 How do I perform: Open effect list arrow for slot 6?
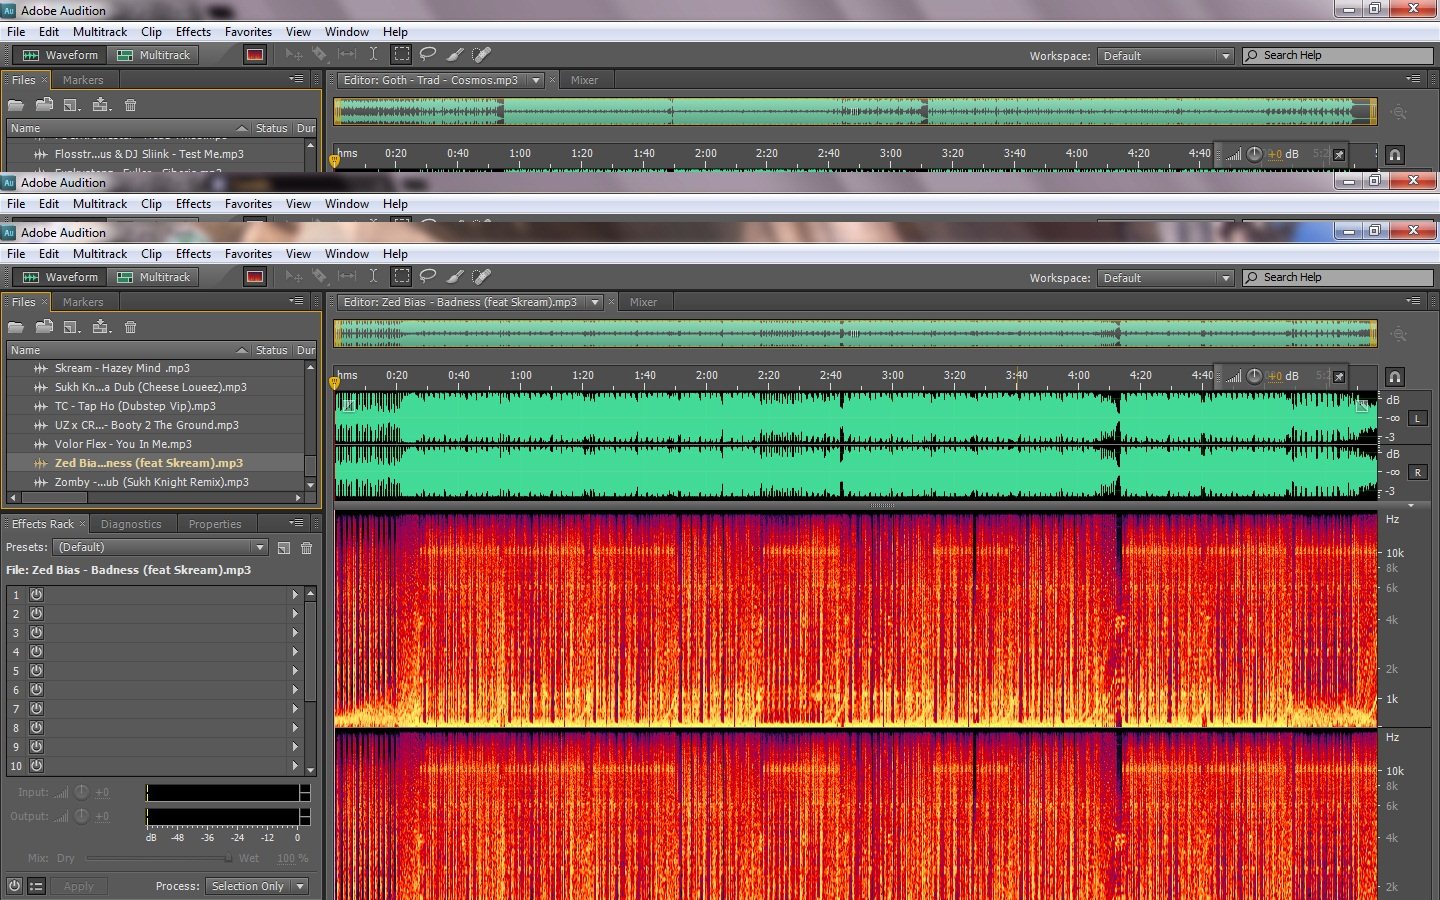pos(295,690)
